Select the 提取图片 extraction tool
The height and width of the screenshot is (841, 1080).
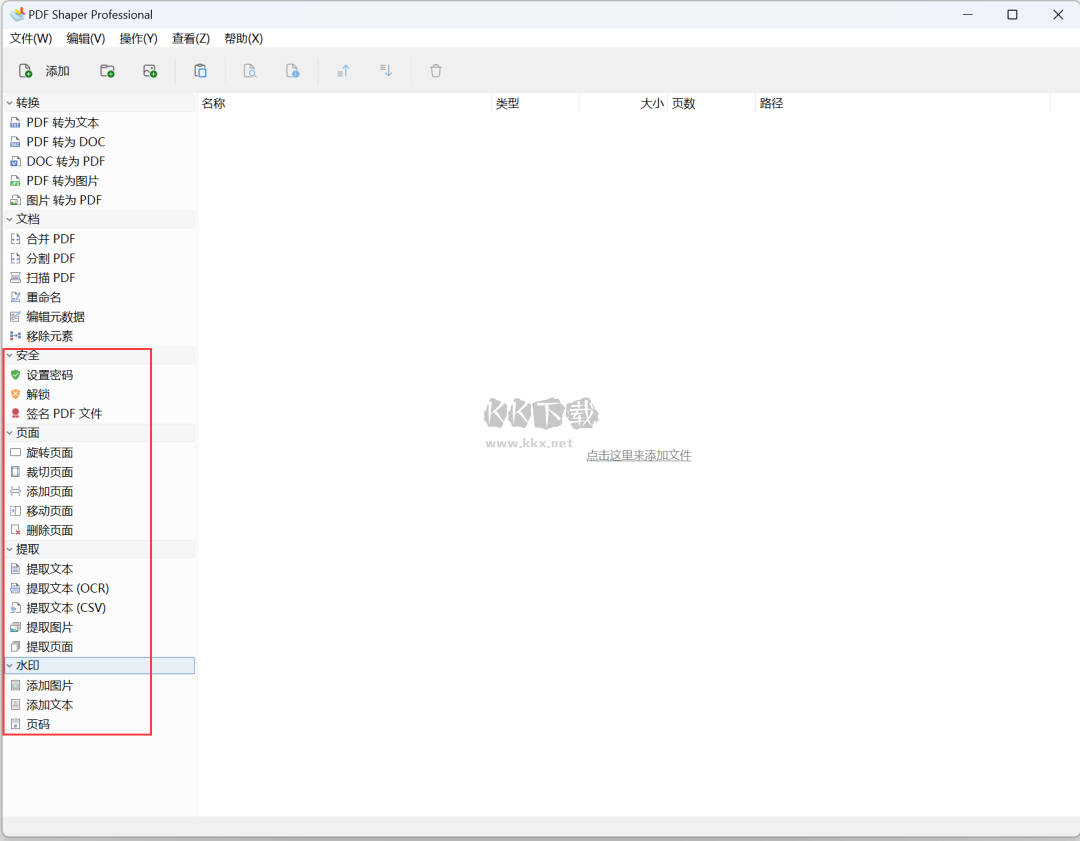pos(48,627)
